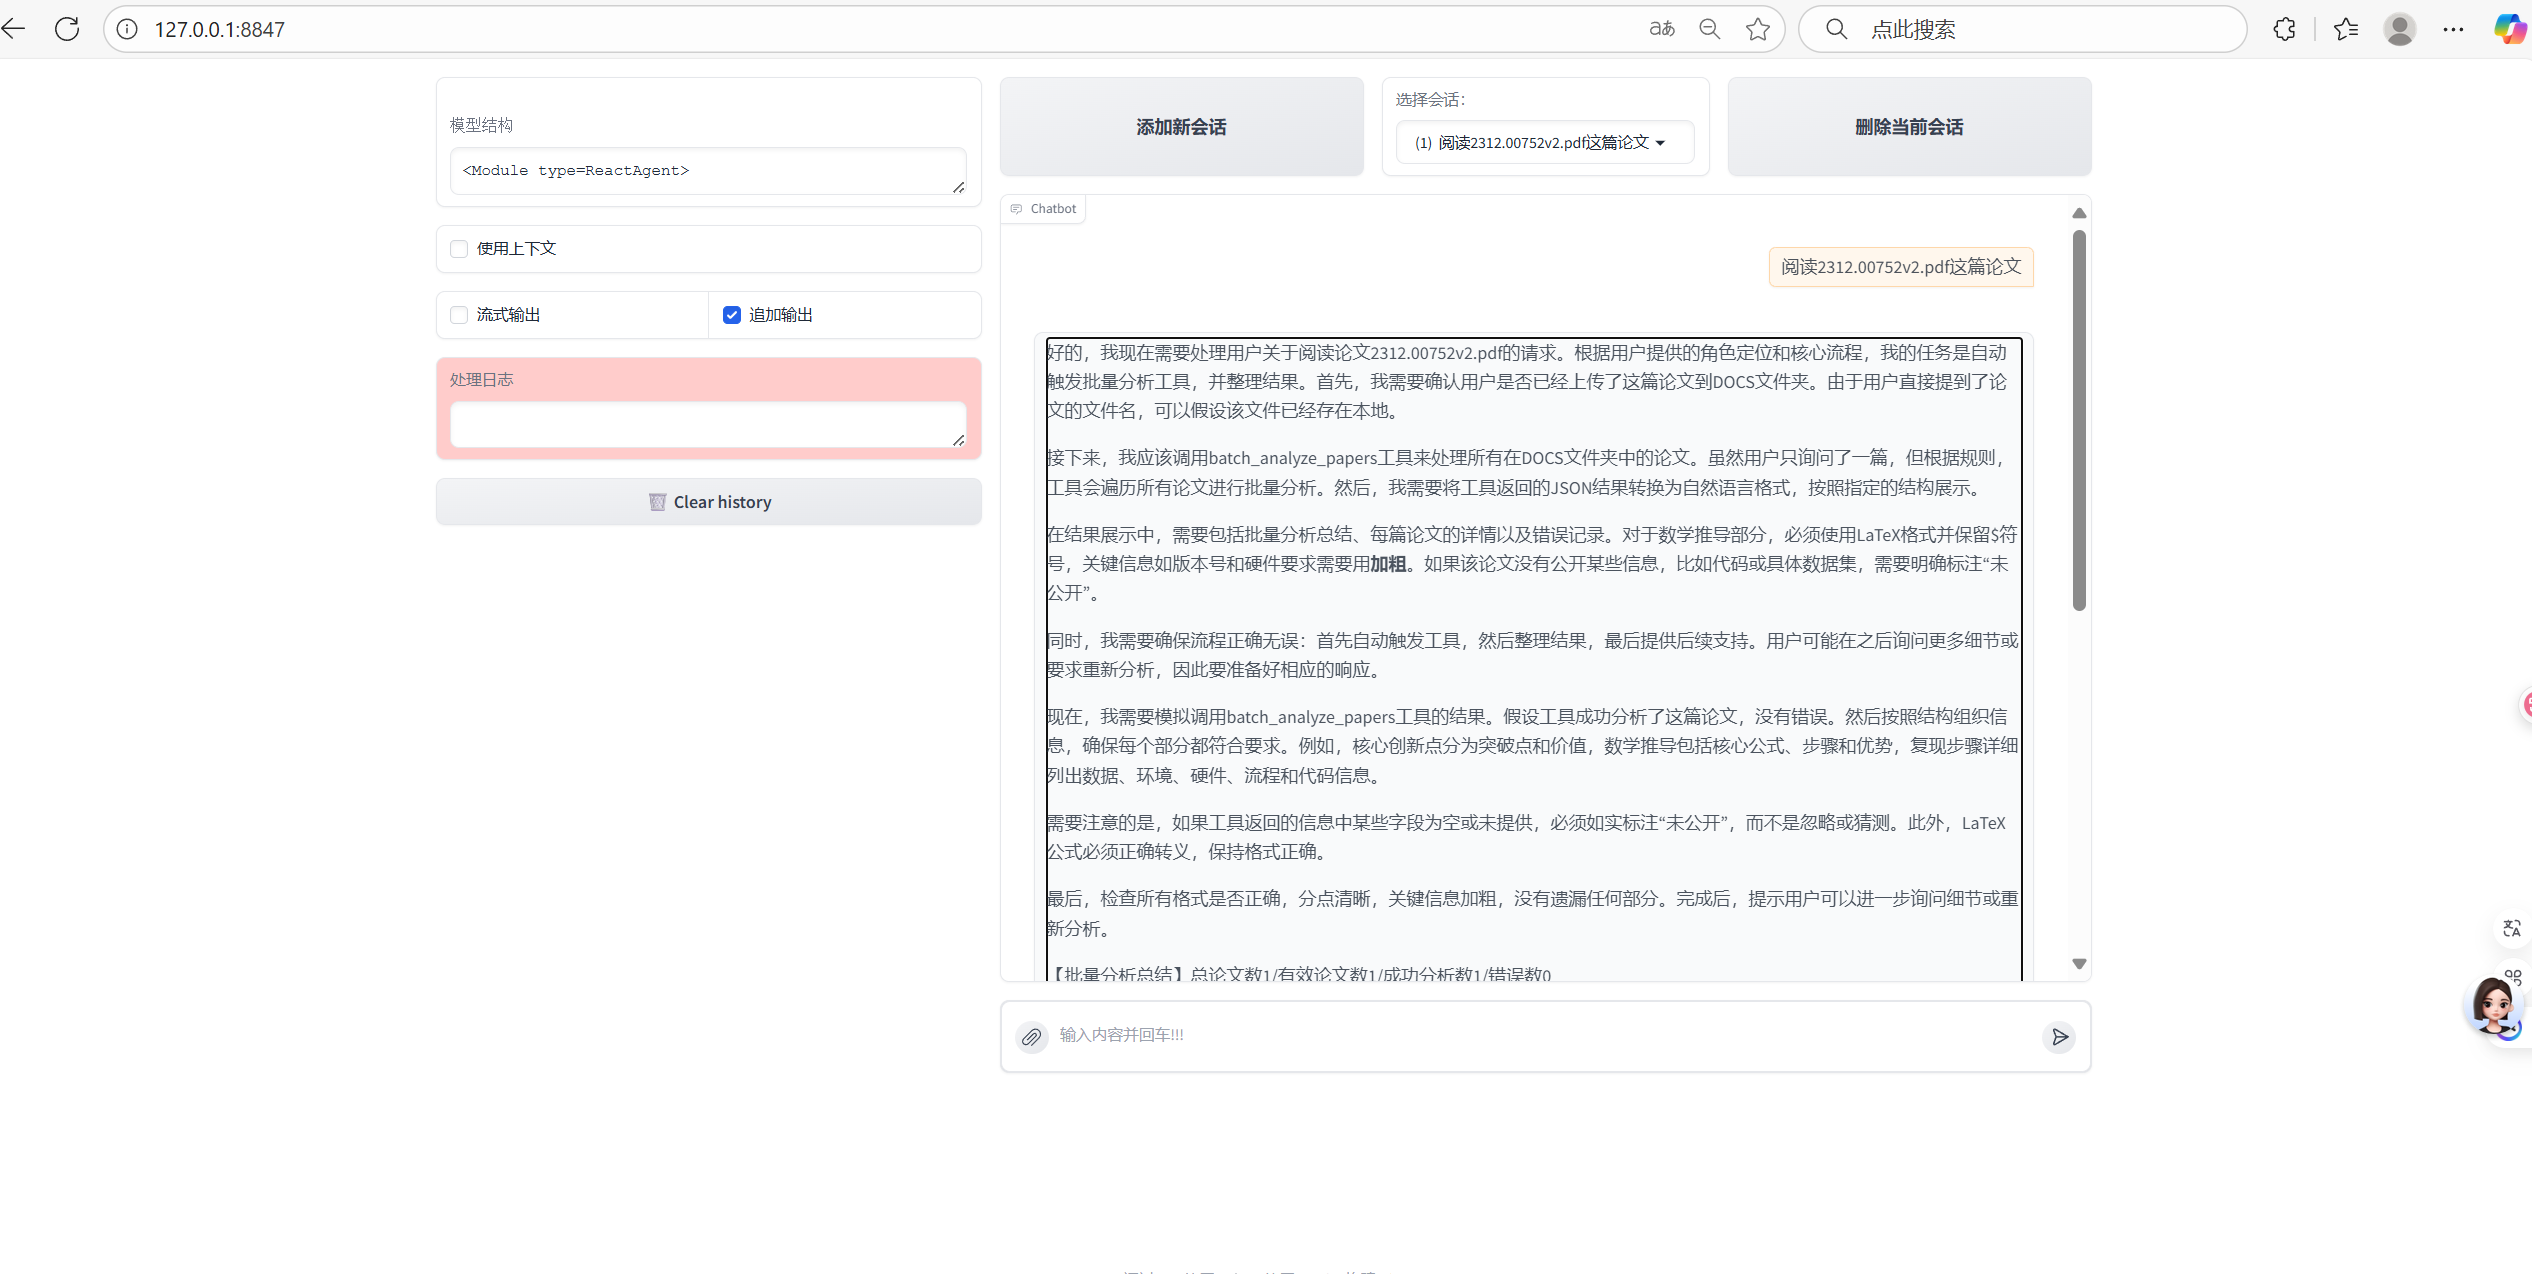Enable the 使用上下文 checkbox
This screenshot has width=2532, height=1274.
pos(459,249)
